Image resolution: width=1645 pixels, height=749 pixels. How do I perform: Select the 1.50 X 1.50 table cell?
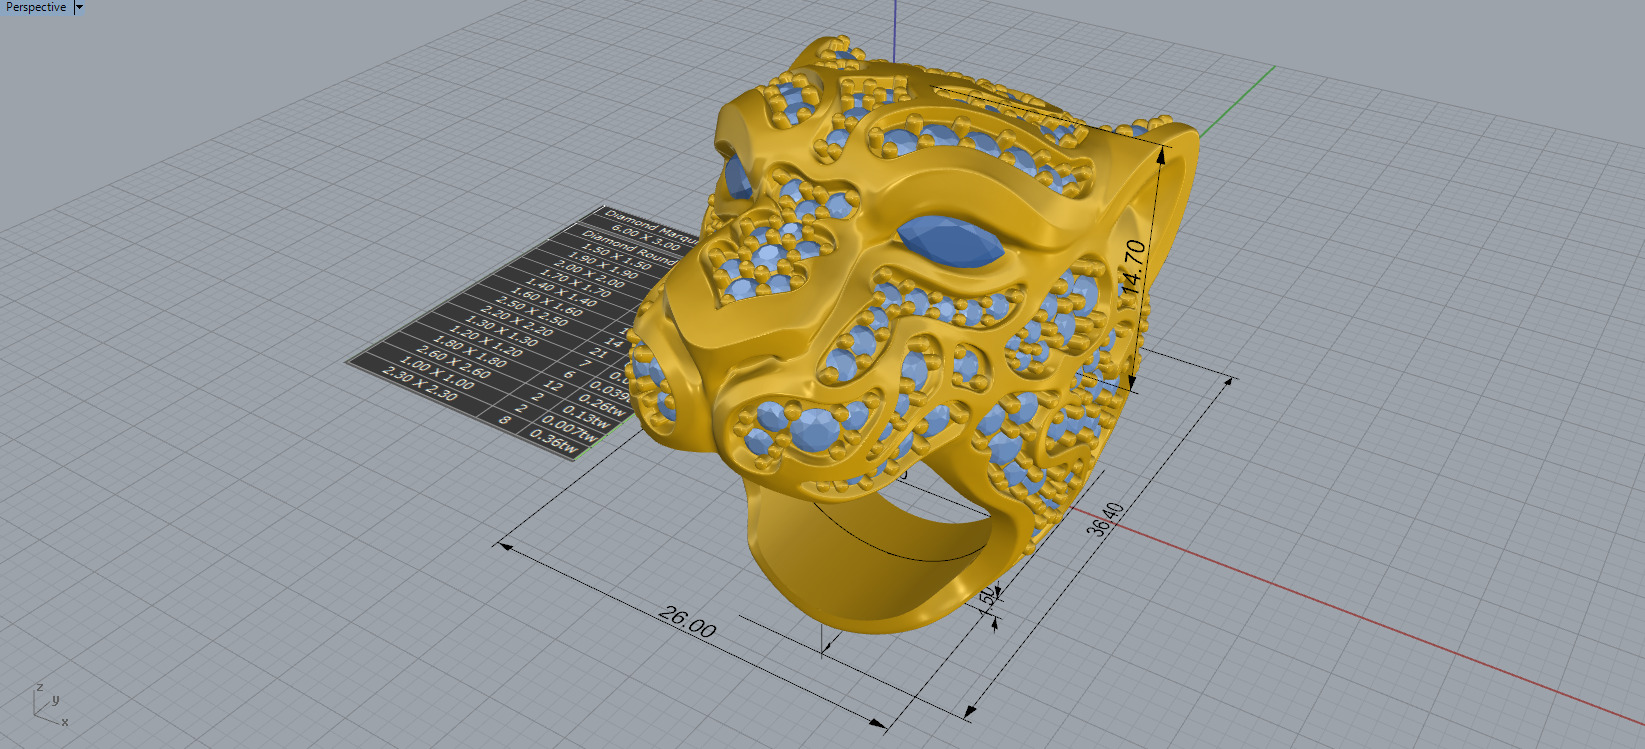[616, 257]
